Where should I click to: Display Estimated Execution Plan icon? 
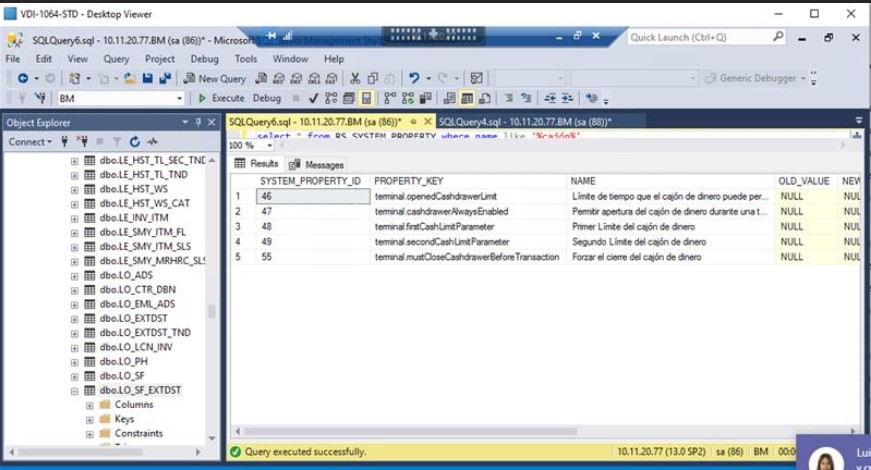tap(331, 98)
